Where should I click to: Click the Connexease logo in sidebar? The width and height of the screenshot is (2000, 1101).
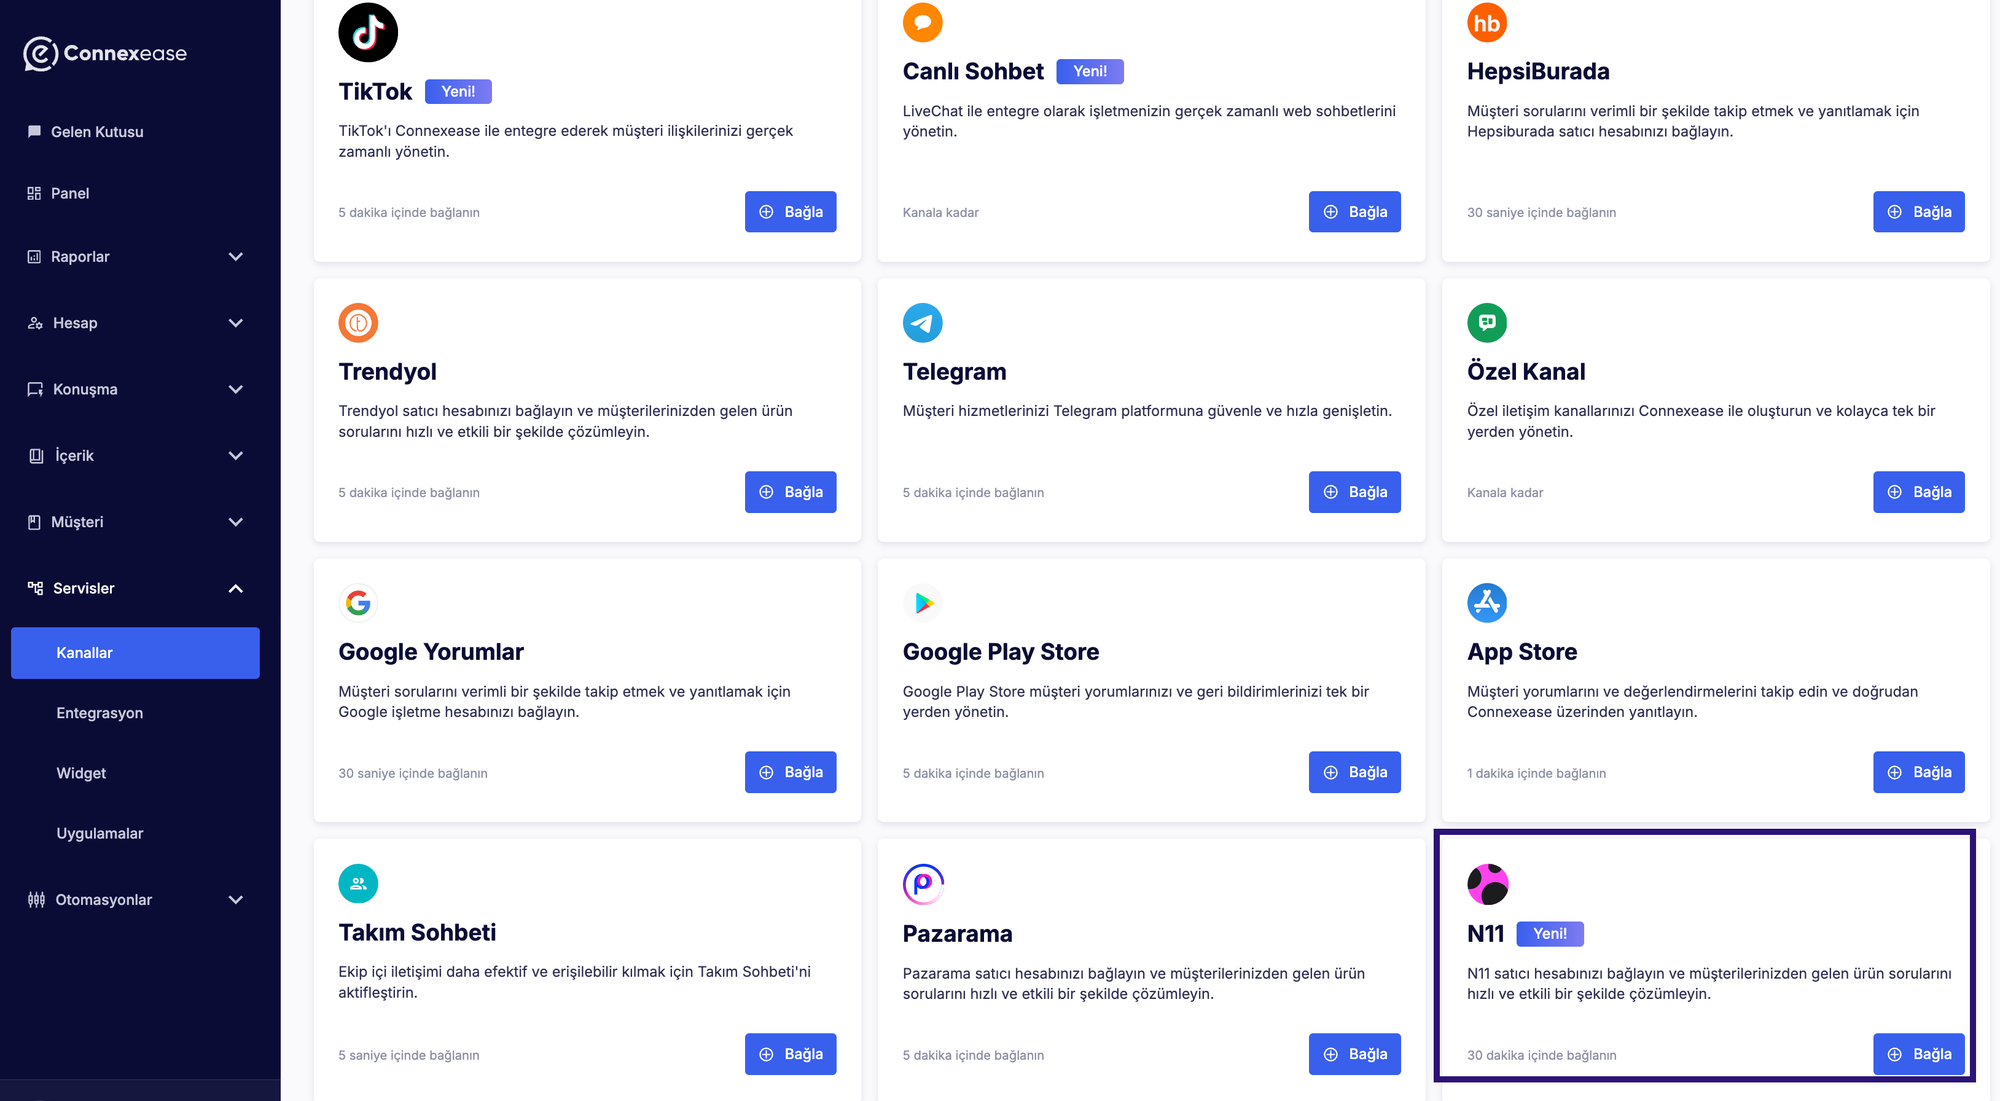point(105,54)
